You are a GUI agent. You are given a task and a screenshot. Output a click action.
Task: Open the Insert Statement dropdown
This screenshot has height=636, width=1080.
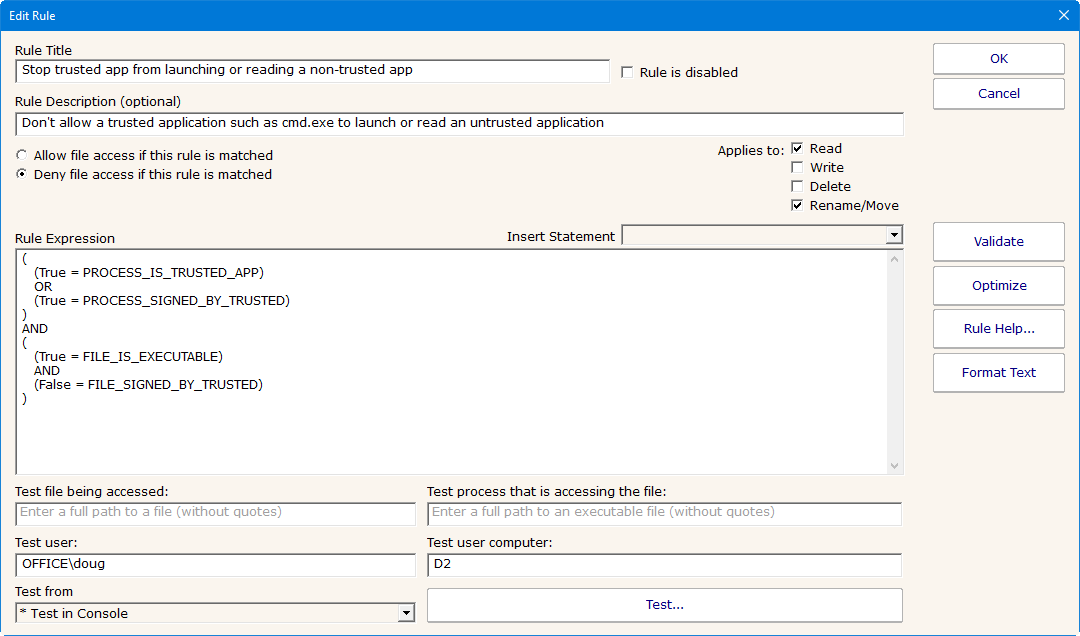pos(893,235)
